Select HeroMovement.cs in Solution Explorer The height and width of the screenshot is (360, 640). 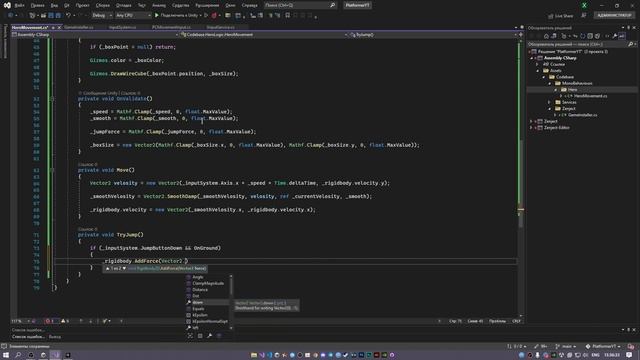pos(590,96)
